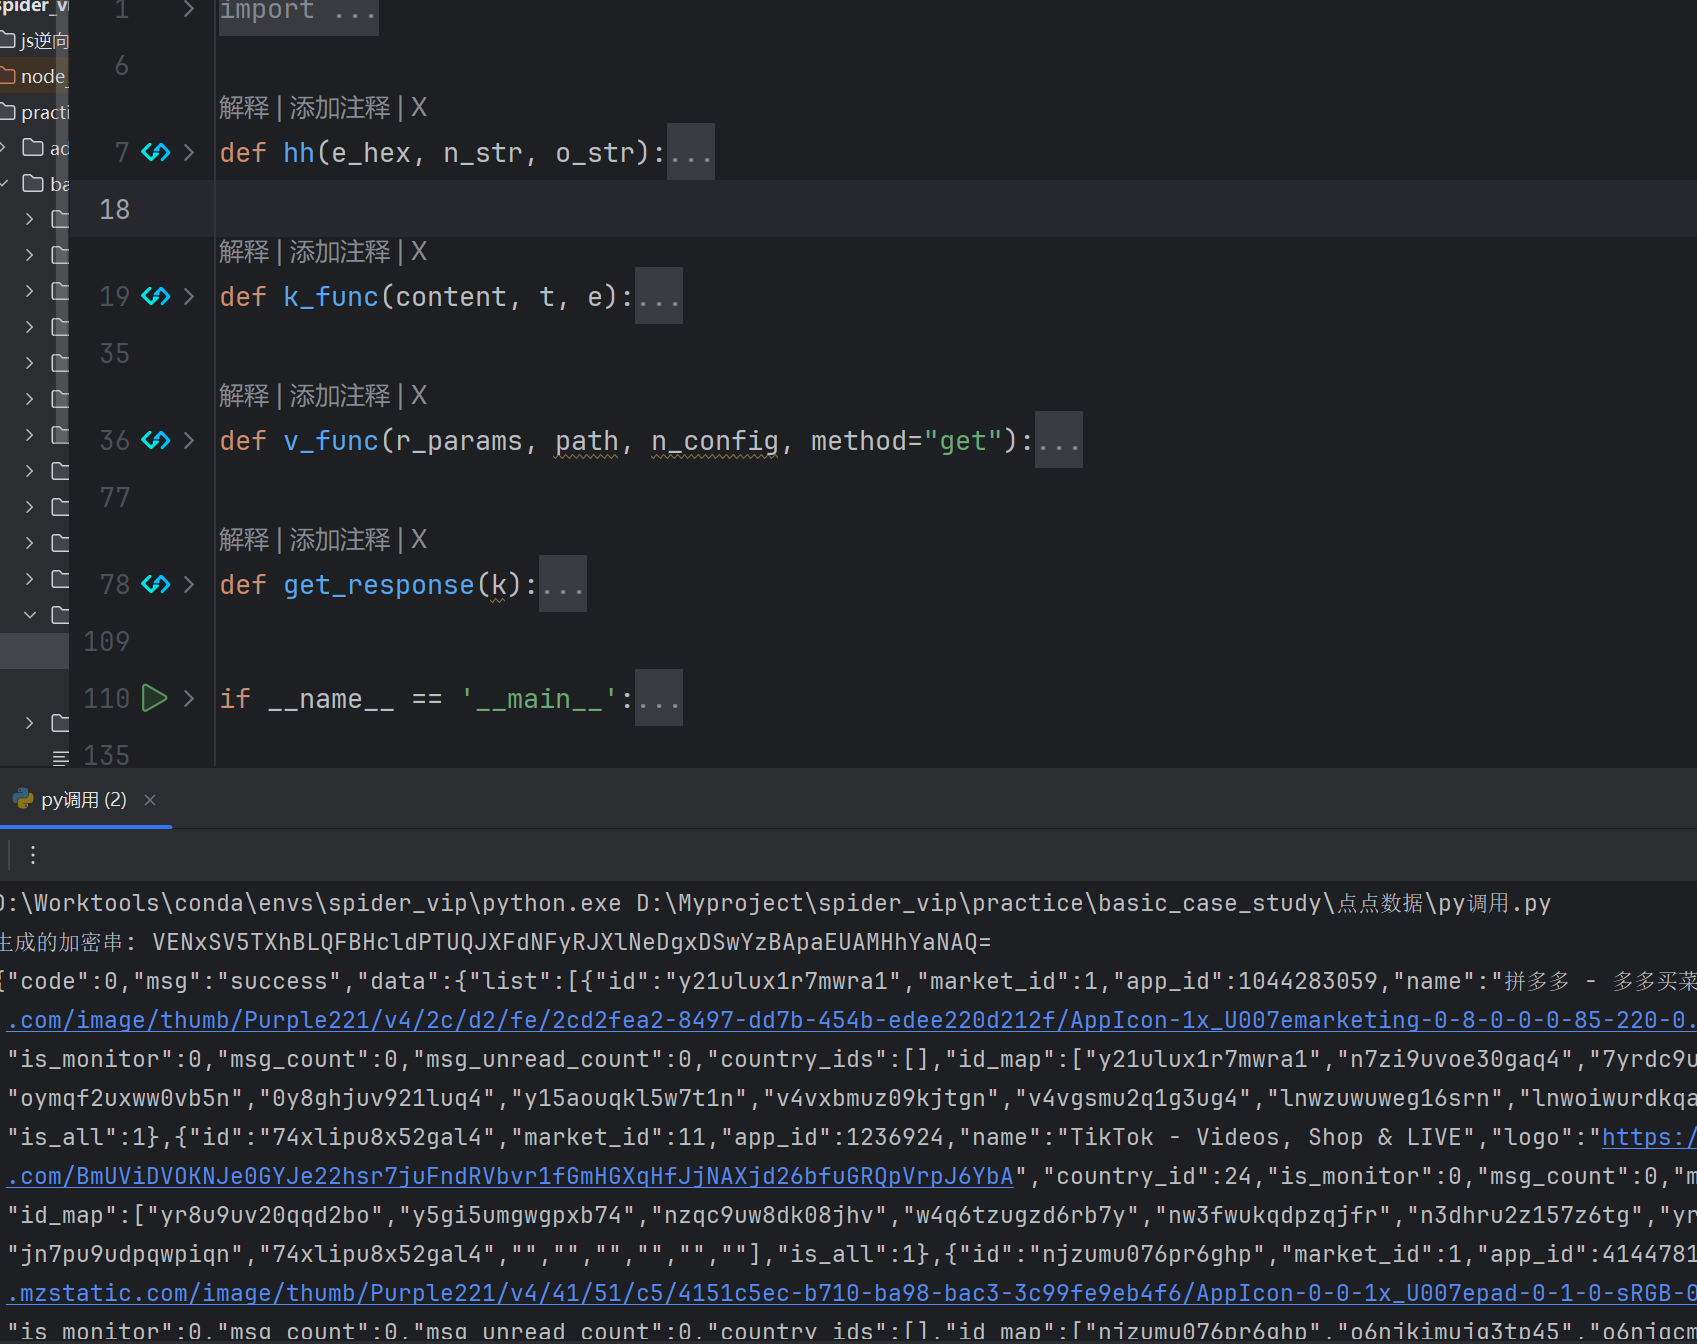Viewport: 1697px width, 1344px height.
Task: Dismiss code lens X above def v_func
Action: pos(419,395)
